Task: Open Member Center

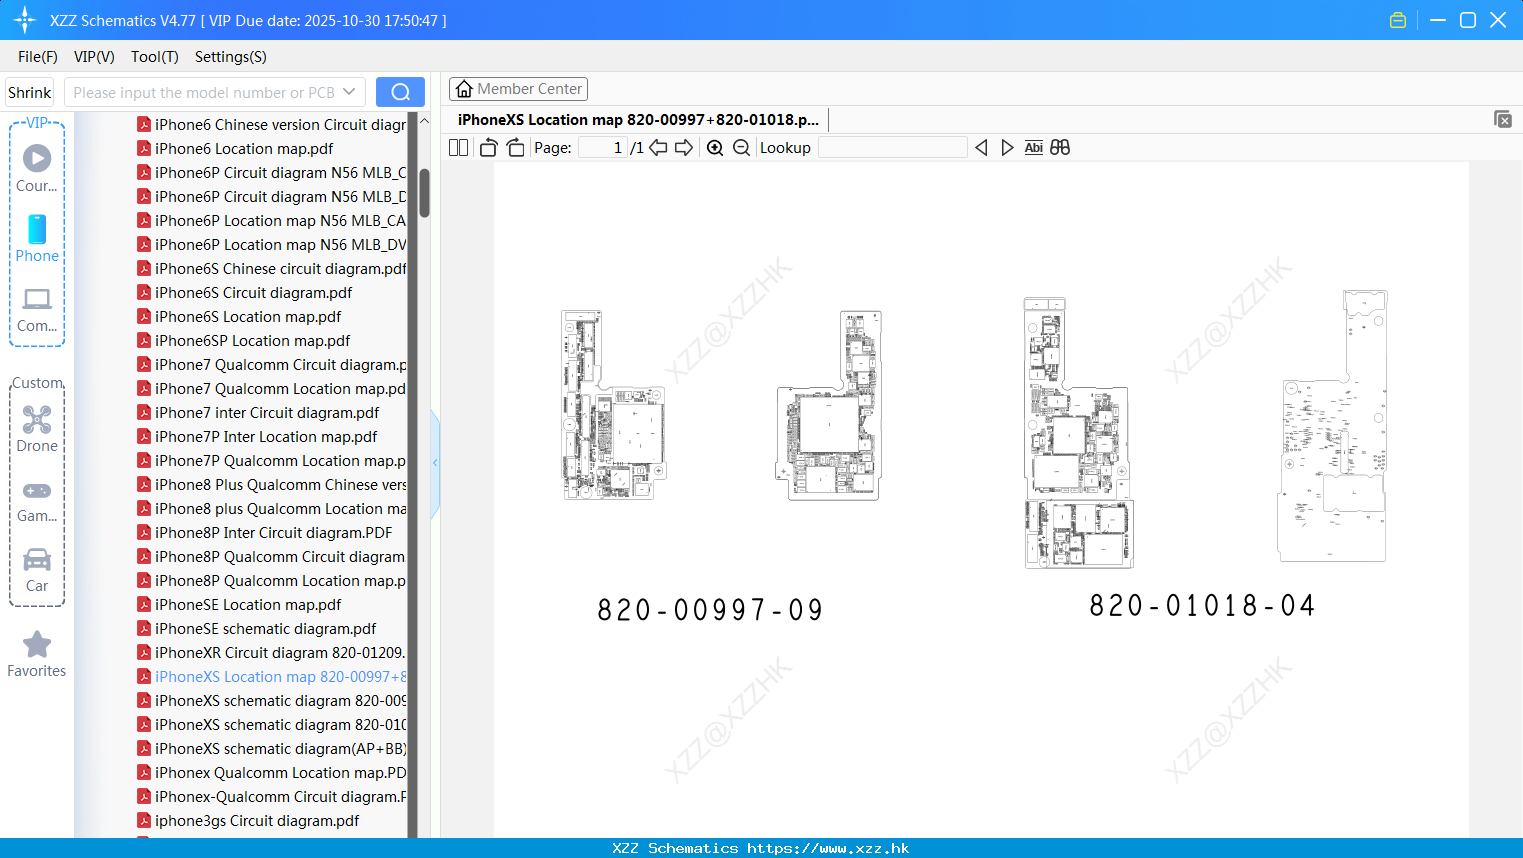Action: coord(518,89)
